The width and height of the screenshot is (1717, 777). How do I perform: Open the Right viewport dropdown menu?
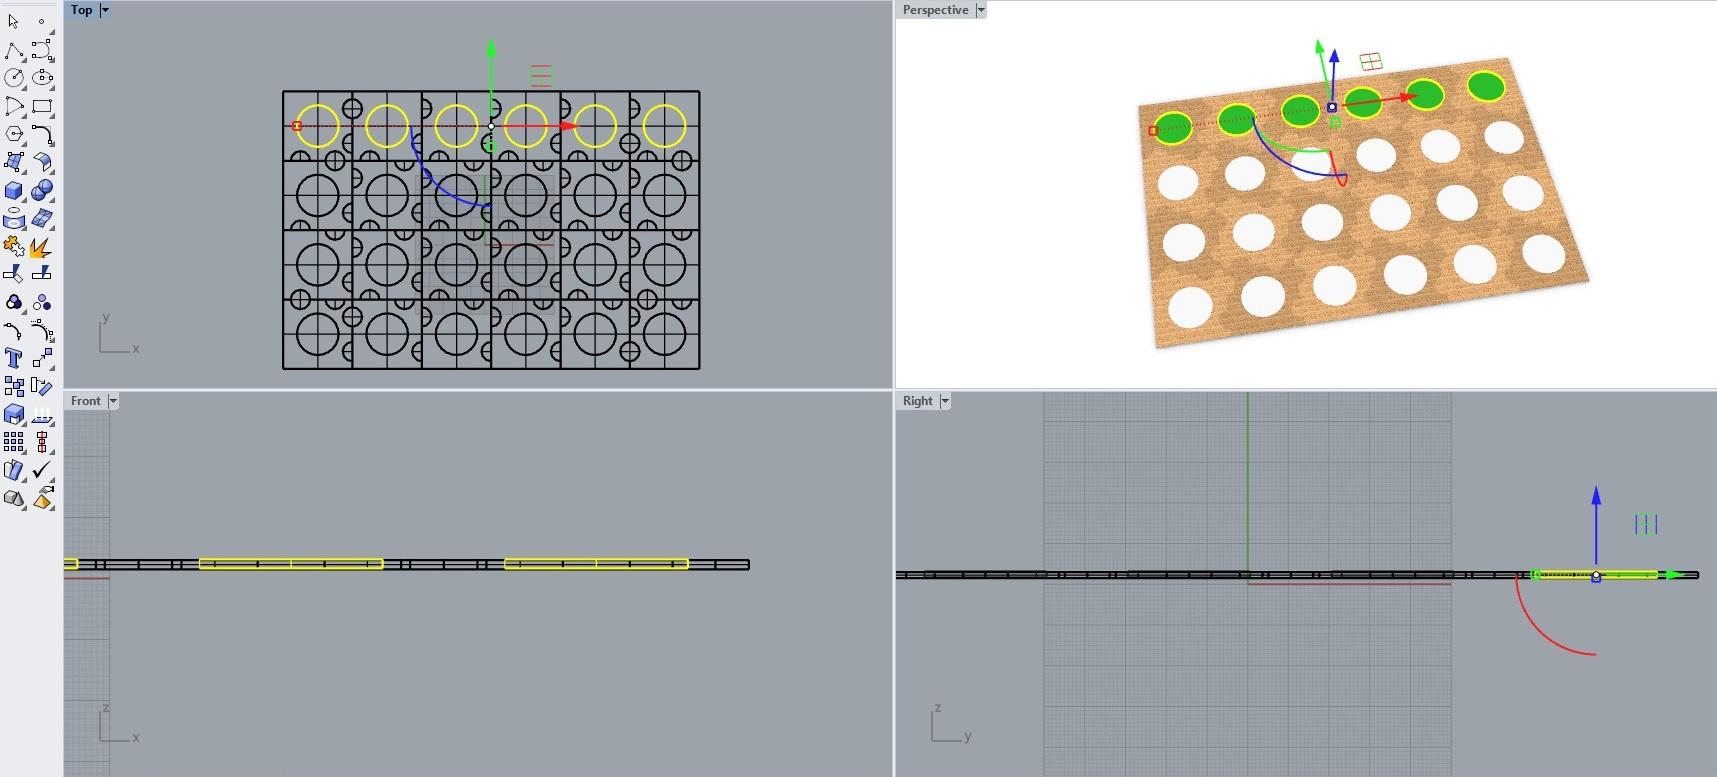pos(945,401)
